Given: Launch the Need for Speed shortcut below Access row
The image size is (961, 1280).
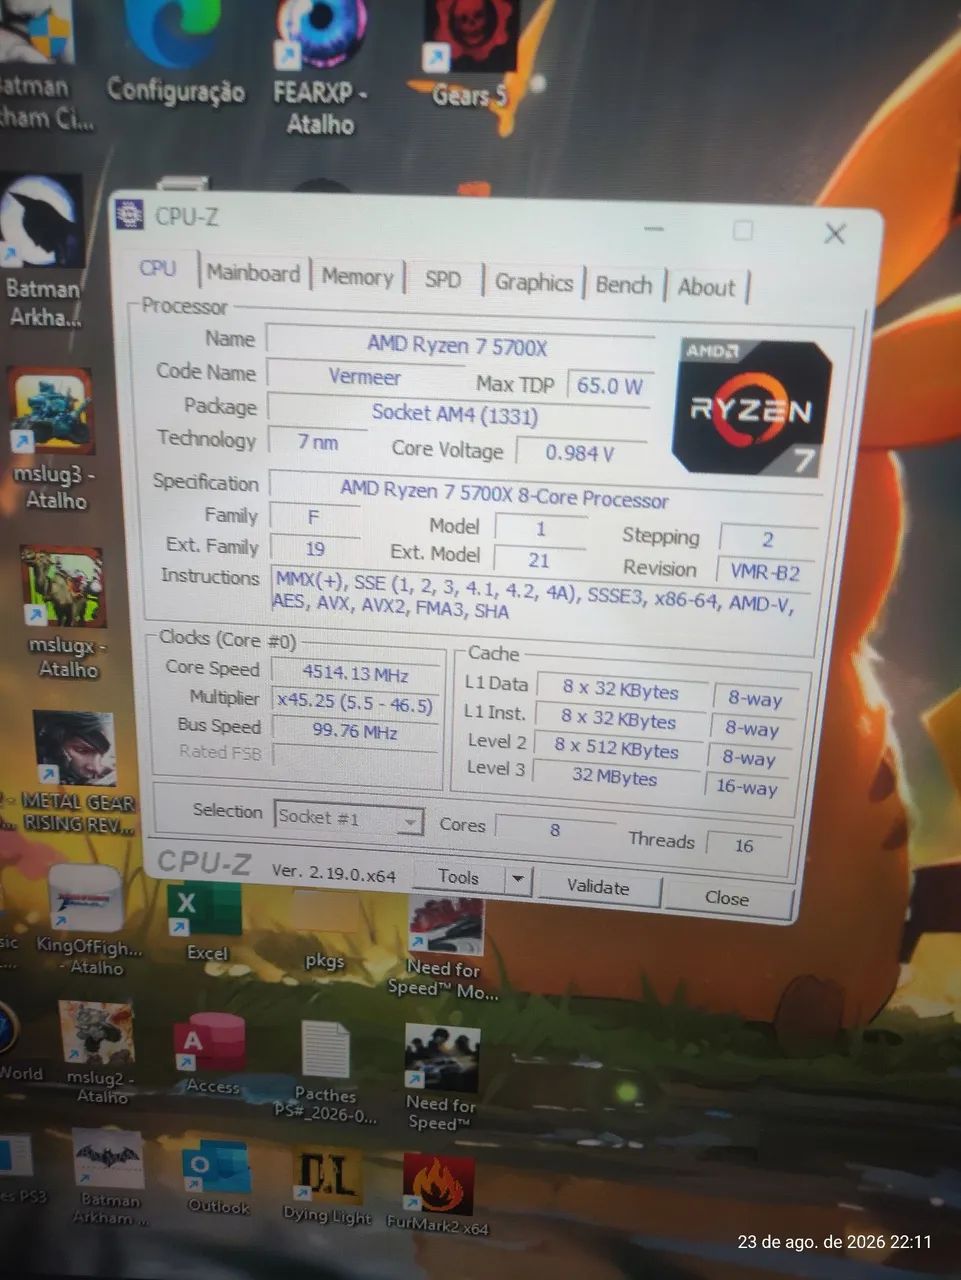Looking at the screenshot, I should pos(441,1078).
